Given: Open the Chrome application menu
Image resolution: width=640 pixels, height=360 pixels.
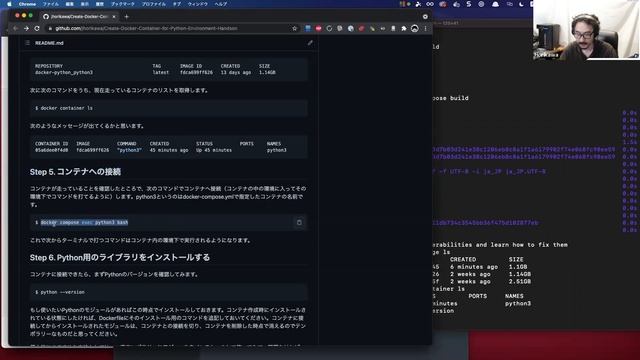Looking at the screenshot, I should [x=27, y=4].
